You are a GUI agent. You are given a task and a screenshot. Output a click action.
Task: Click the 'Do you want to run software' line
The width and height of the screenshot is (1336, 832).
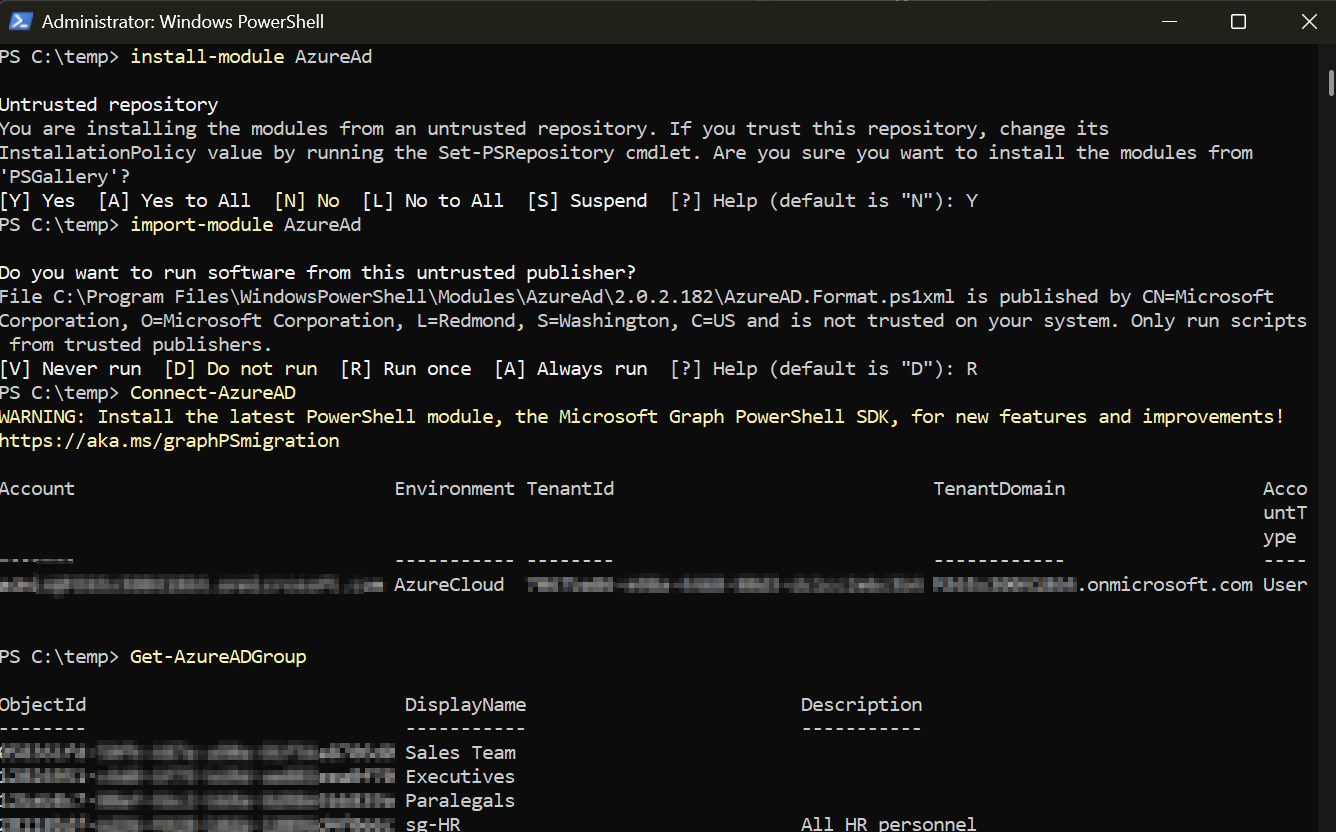(317, 273)
